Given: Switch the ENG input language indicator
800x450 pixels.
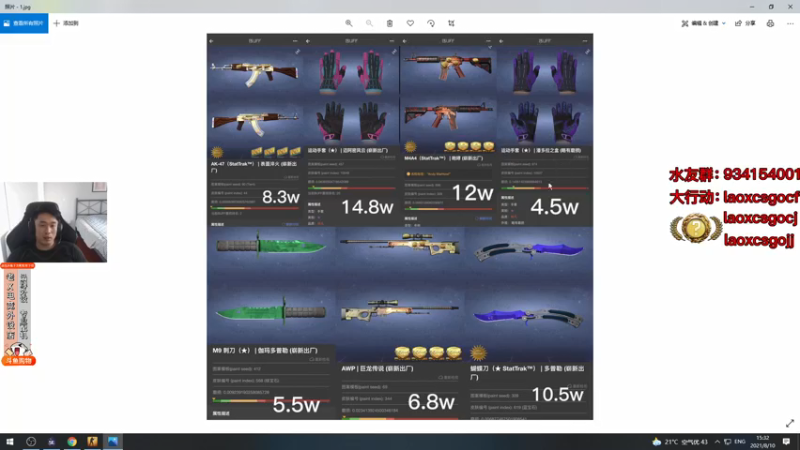Looking at the screenshot, I should [740, 442].
